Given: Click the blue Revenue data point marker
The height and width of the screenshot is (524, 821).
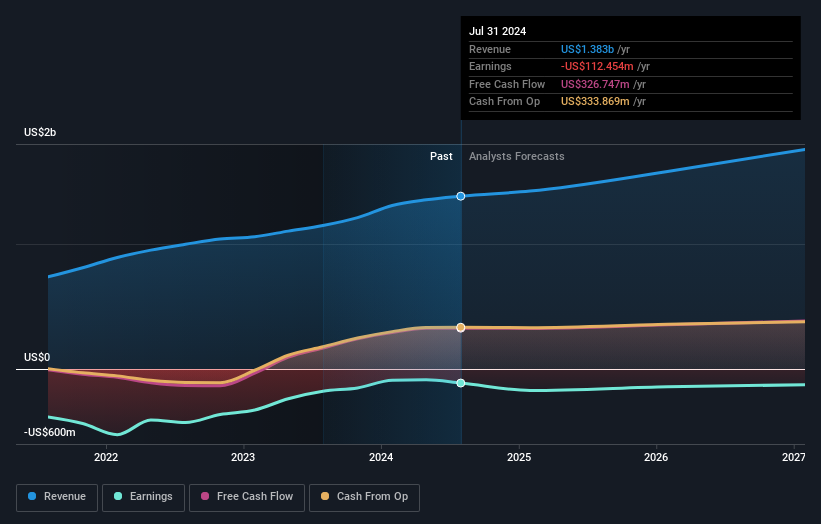Looking at the screenshot, I should 461,196.
